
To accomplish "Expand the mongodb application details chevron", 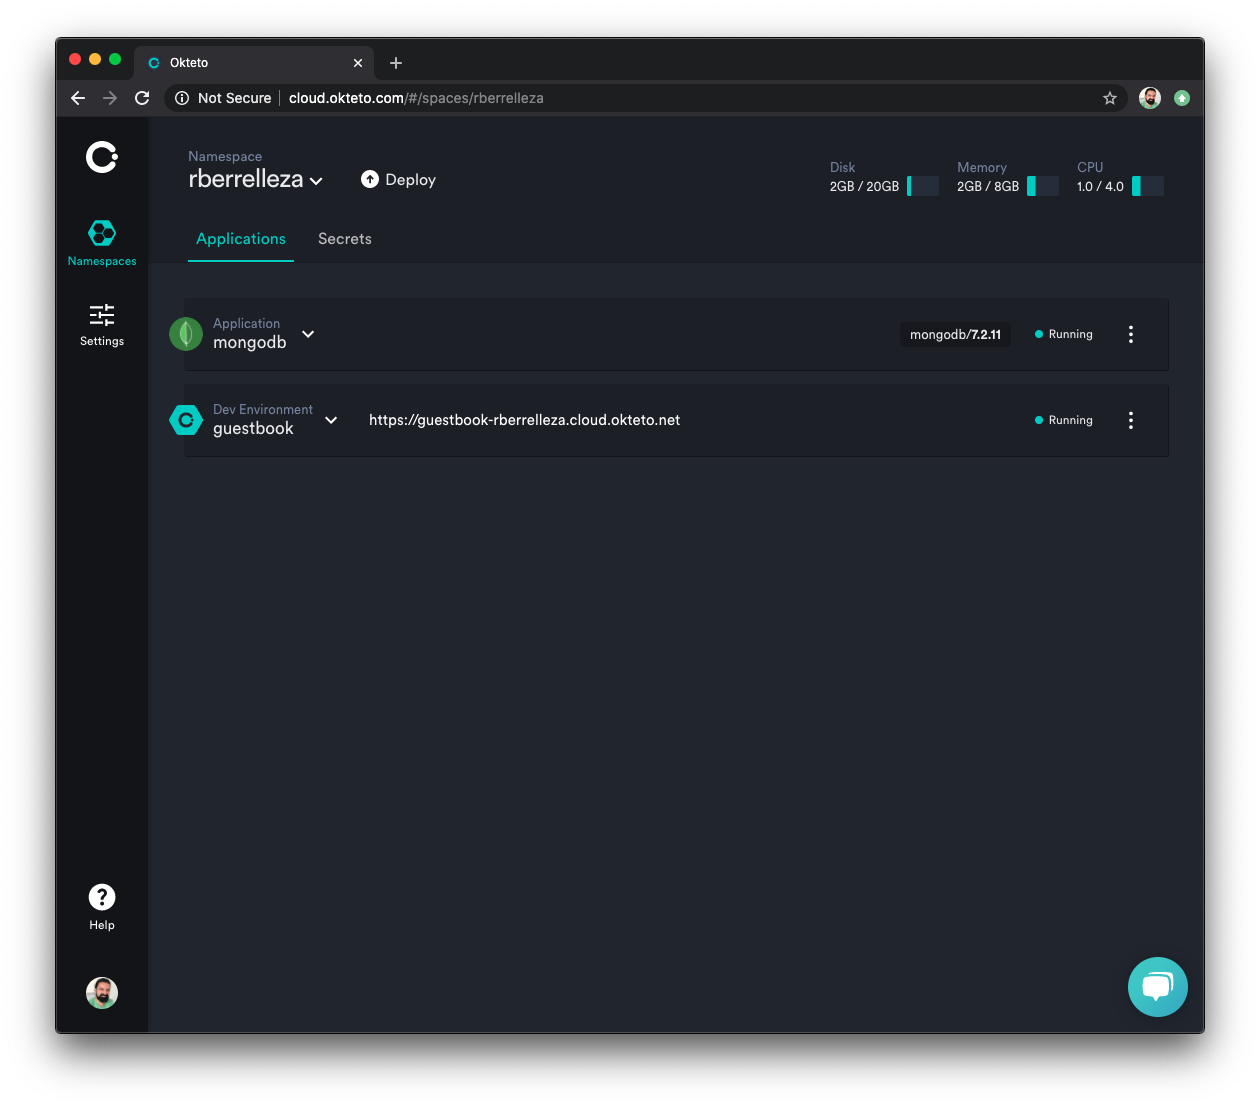I will click(x=308, y=334).
